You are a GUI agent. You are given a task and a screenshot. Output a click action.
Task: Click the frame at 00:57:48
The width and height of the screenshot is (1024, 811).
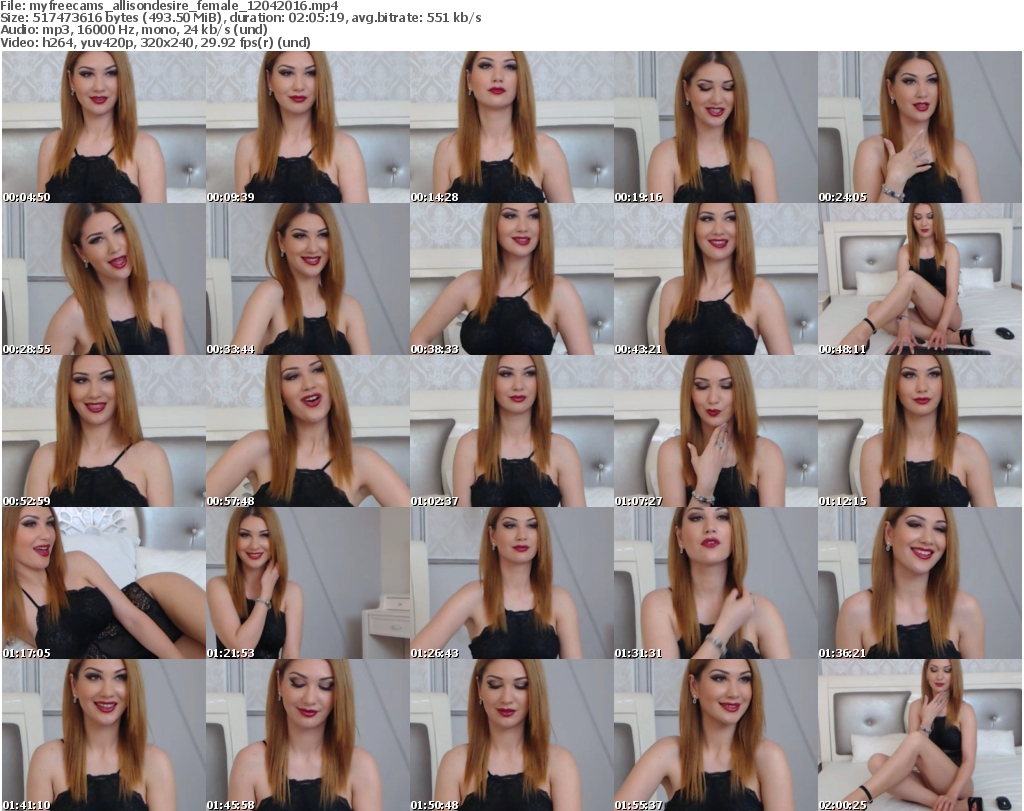[308, 432]
